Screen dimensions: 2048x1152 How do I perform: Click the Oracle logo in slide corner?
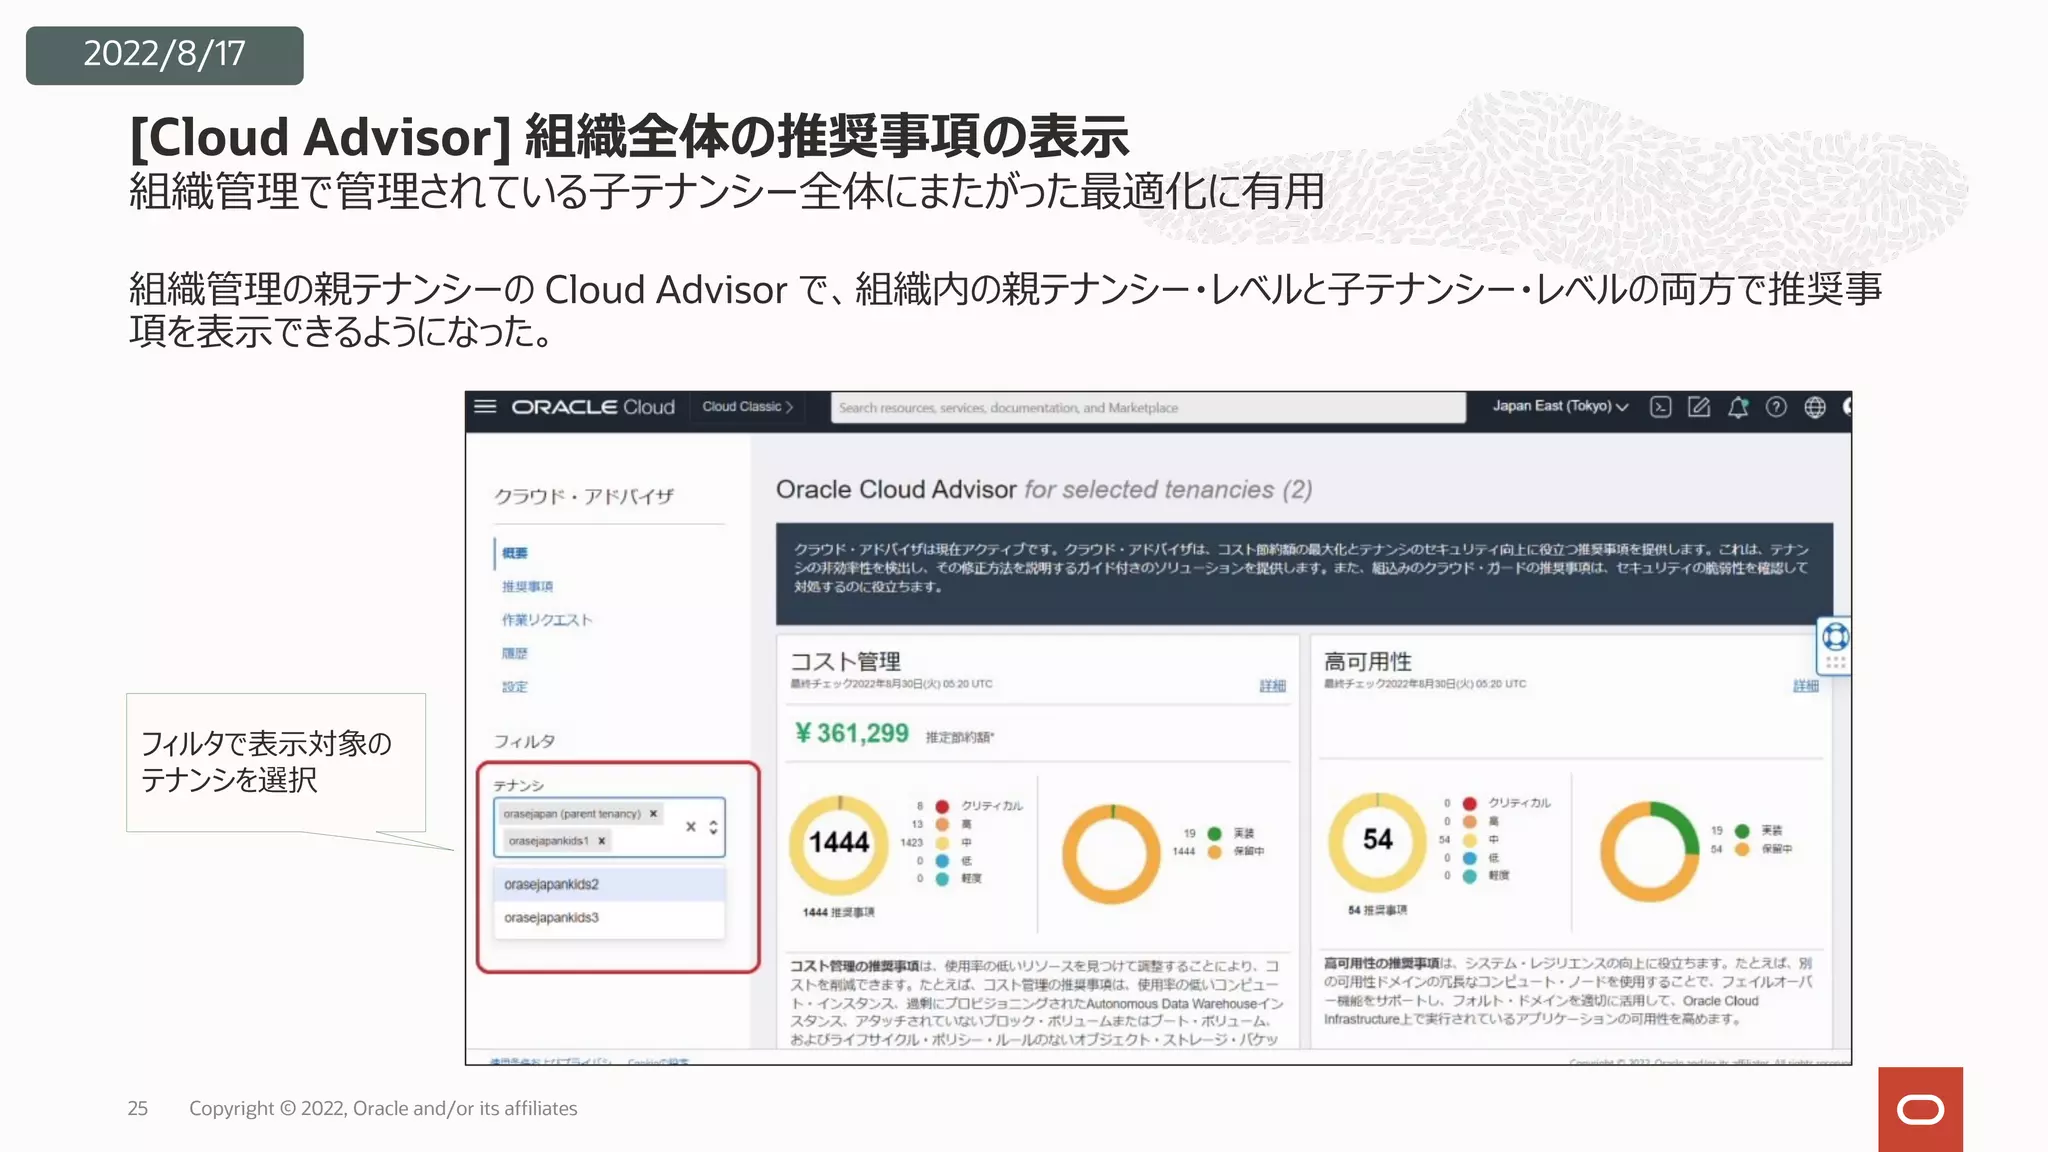[x=1920, y=1109]
